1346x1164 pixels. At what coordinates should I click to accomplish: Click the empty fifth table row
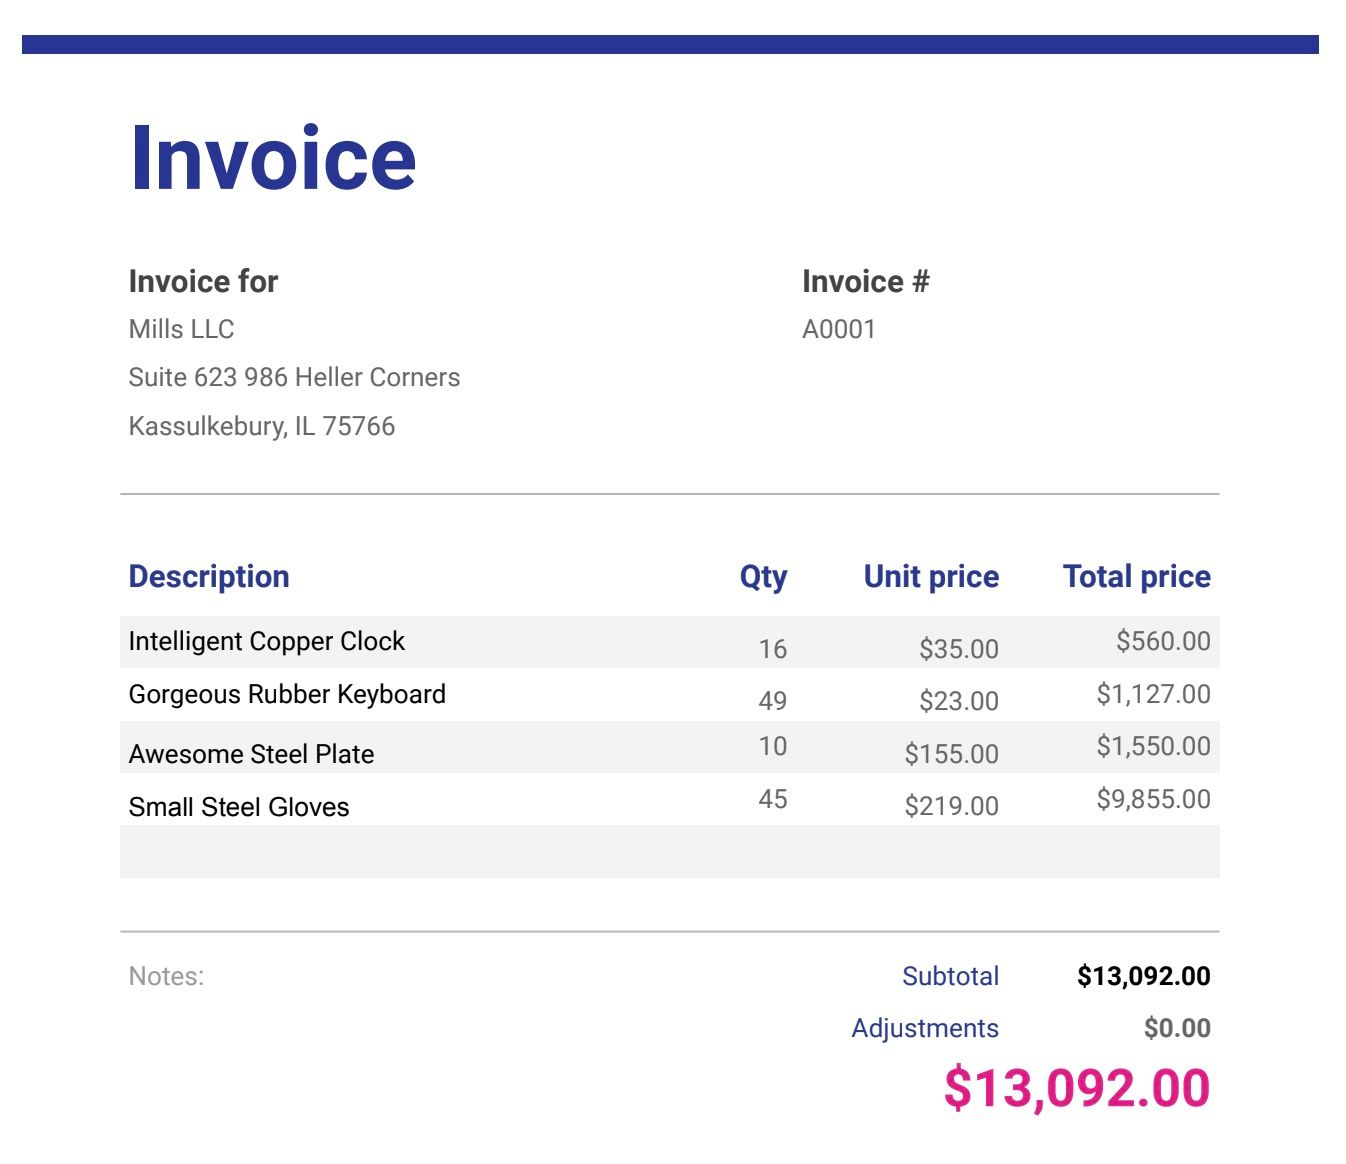(669, 852)
